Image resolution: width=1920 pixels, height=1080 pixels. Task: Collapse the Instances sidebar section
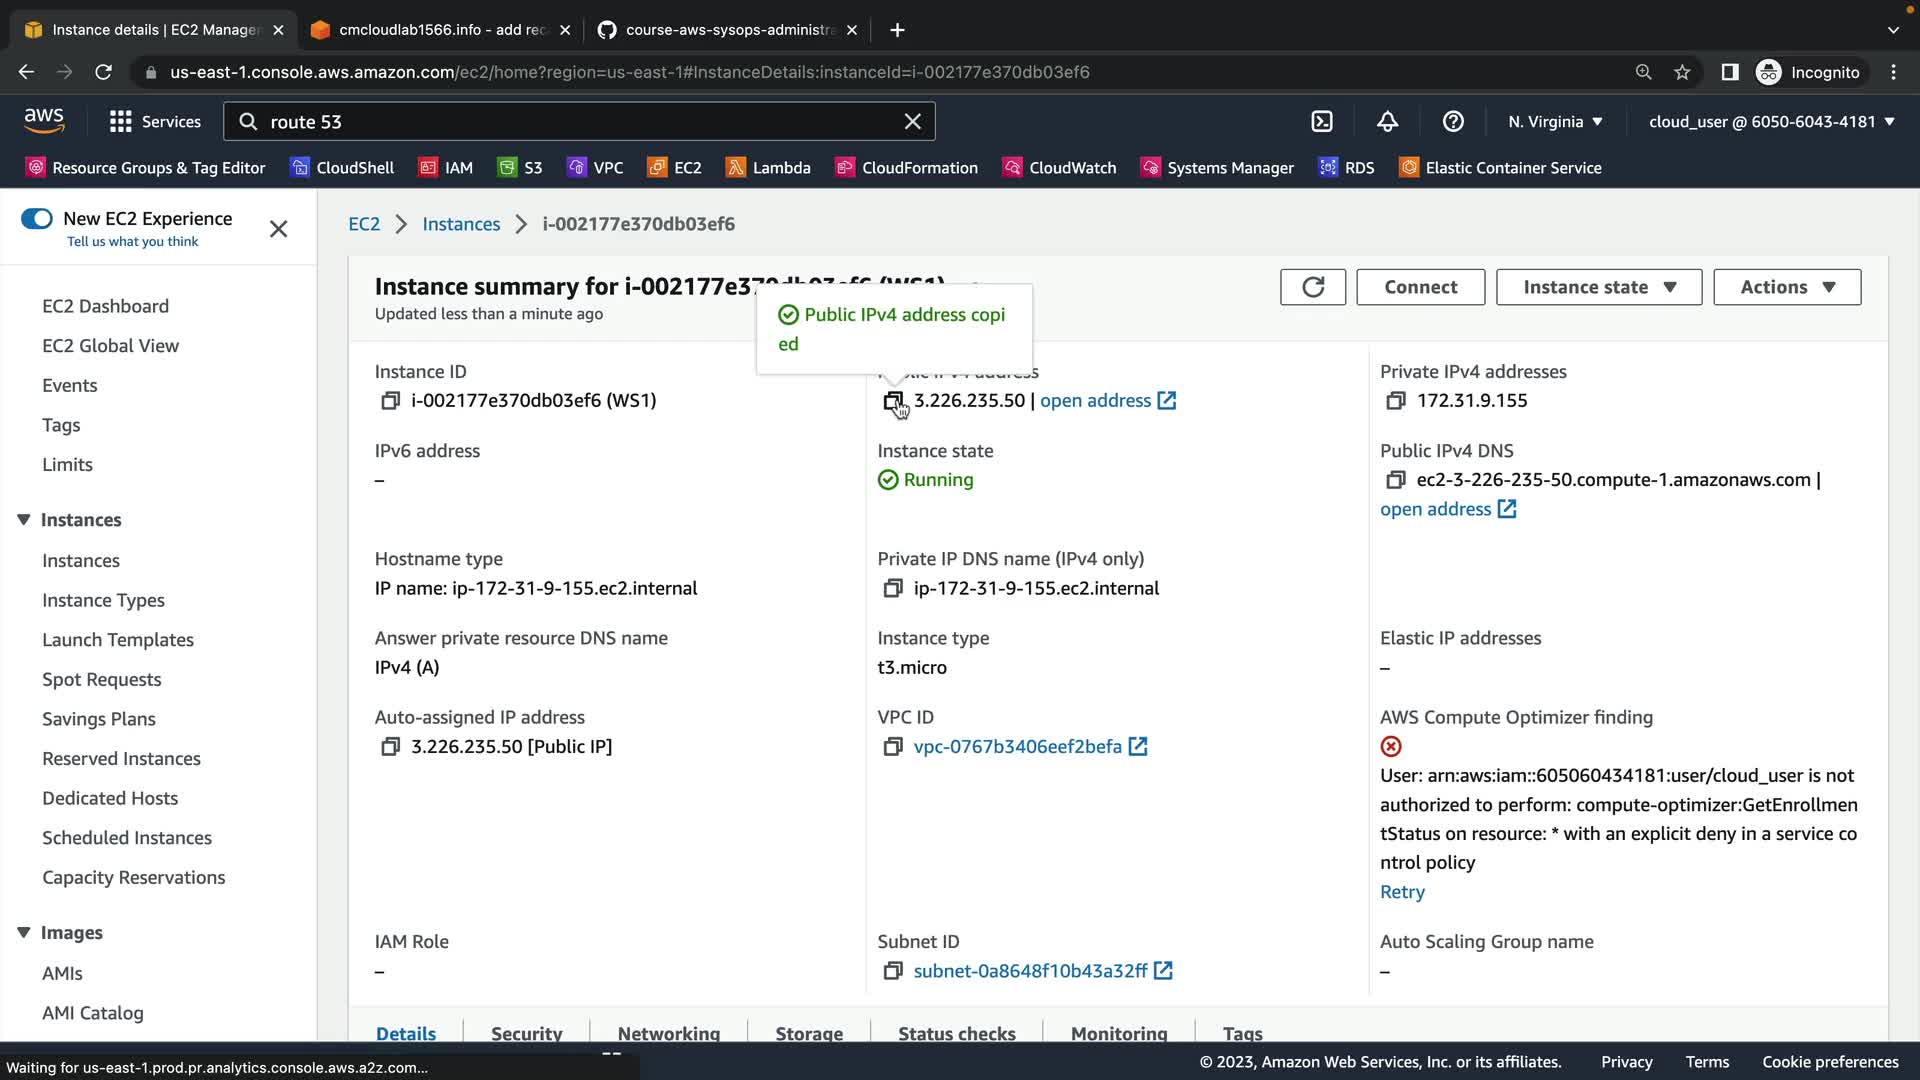(x=24, y=520)
